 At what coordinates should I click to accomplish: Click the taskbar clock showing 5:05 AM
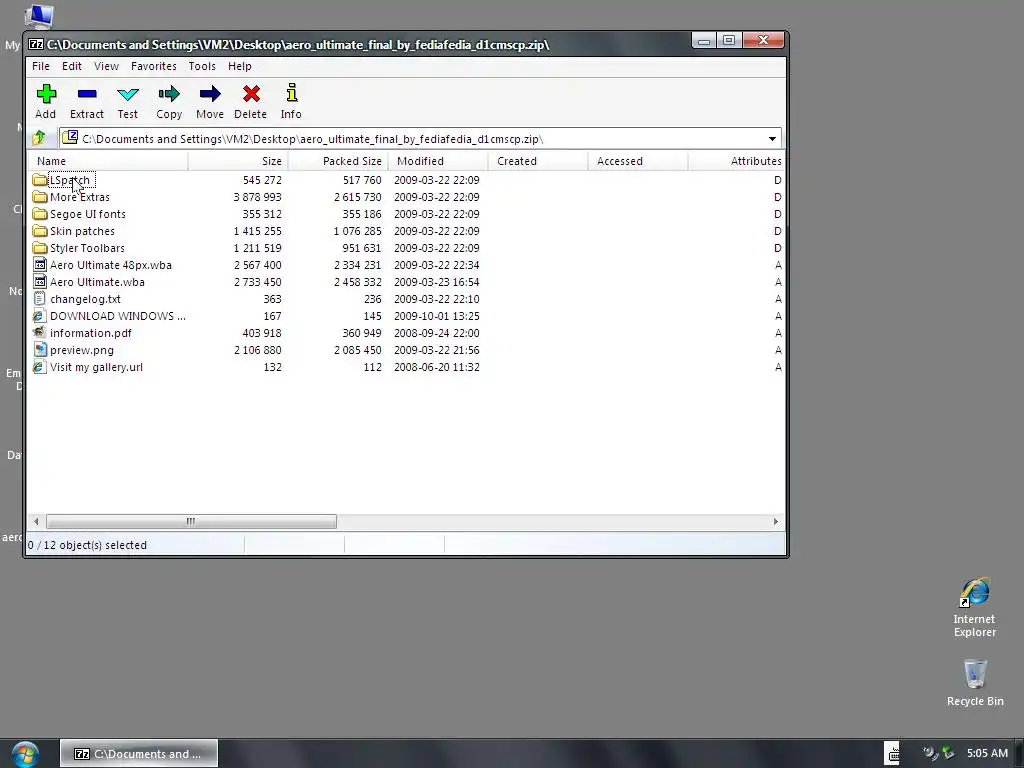pyautogui.click(x=987, y=753)
